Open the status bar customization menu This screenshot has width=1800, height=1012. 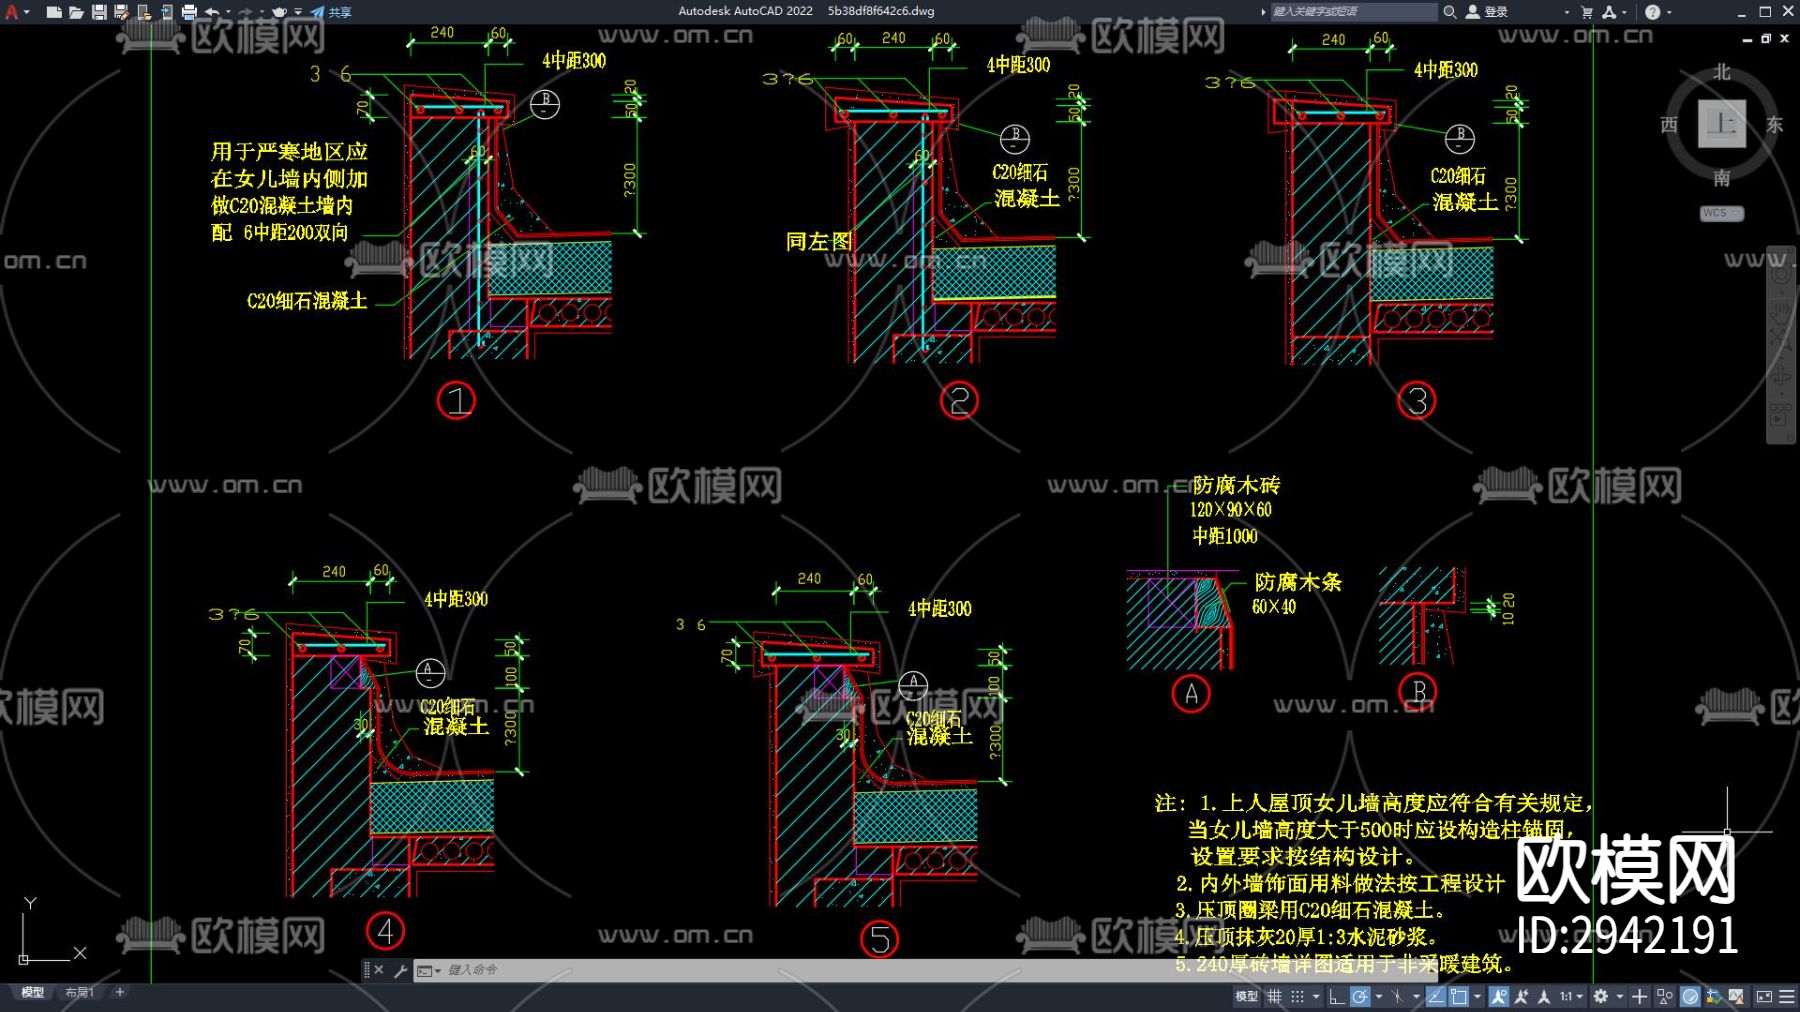coord(1786,996)
